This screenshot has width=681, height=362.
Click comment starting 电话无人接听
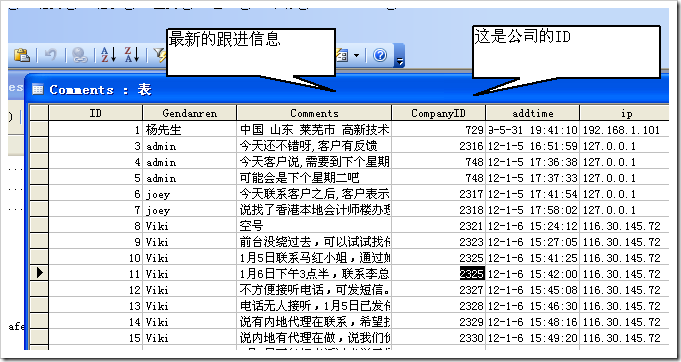pyautogui.click(x=314, y=306)
